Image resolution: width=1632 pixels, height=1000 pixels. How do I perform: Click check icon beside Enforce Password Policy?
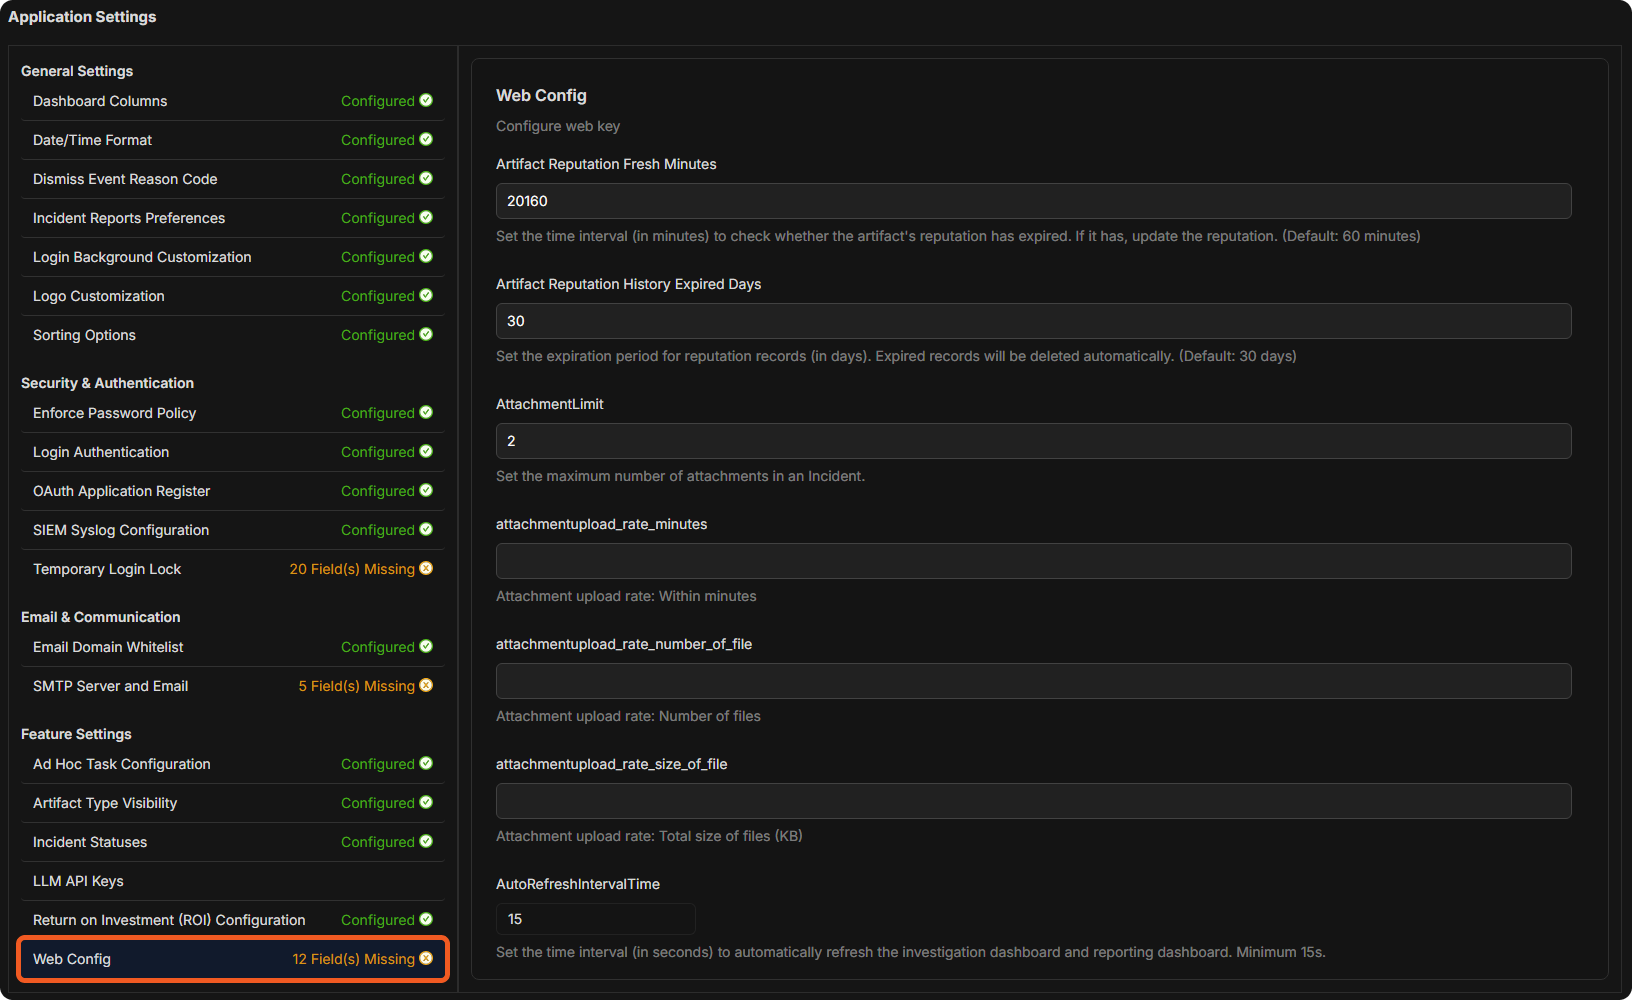coord(426,412)
